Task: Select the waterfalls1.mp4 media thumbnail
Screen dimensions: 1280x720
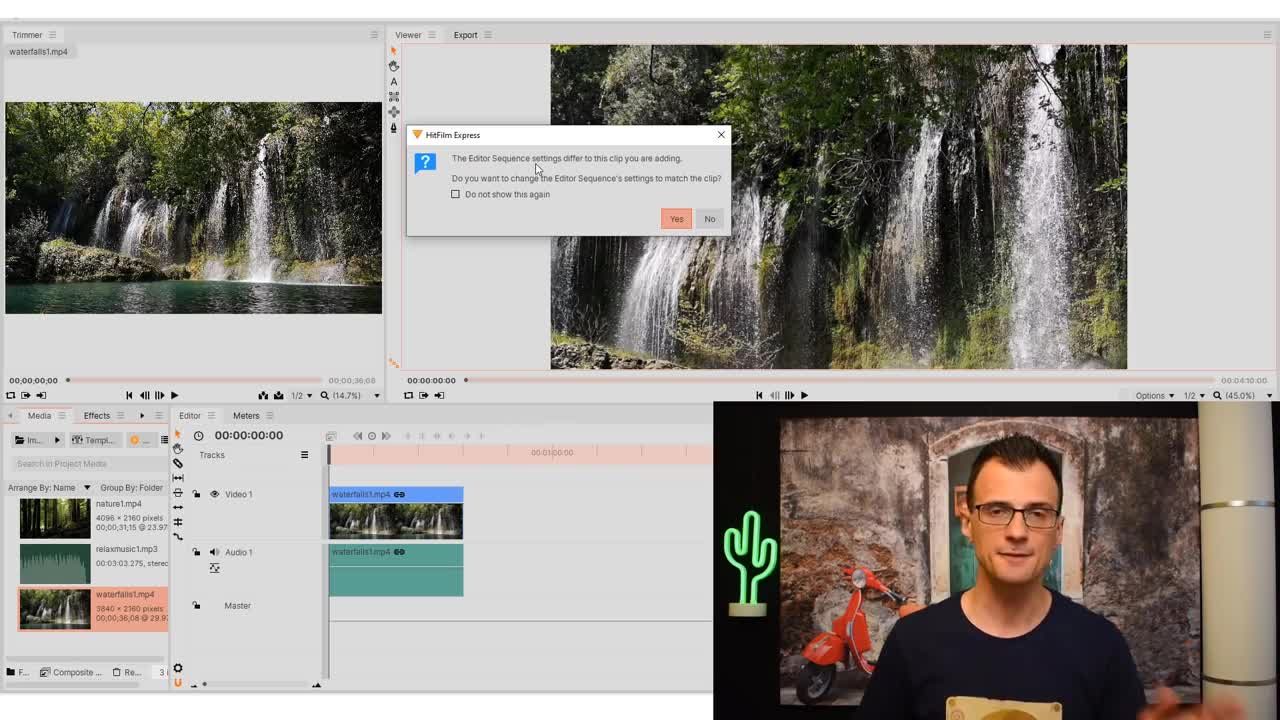Action: (55, 608)
